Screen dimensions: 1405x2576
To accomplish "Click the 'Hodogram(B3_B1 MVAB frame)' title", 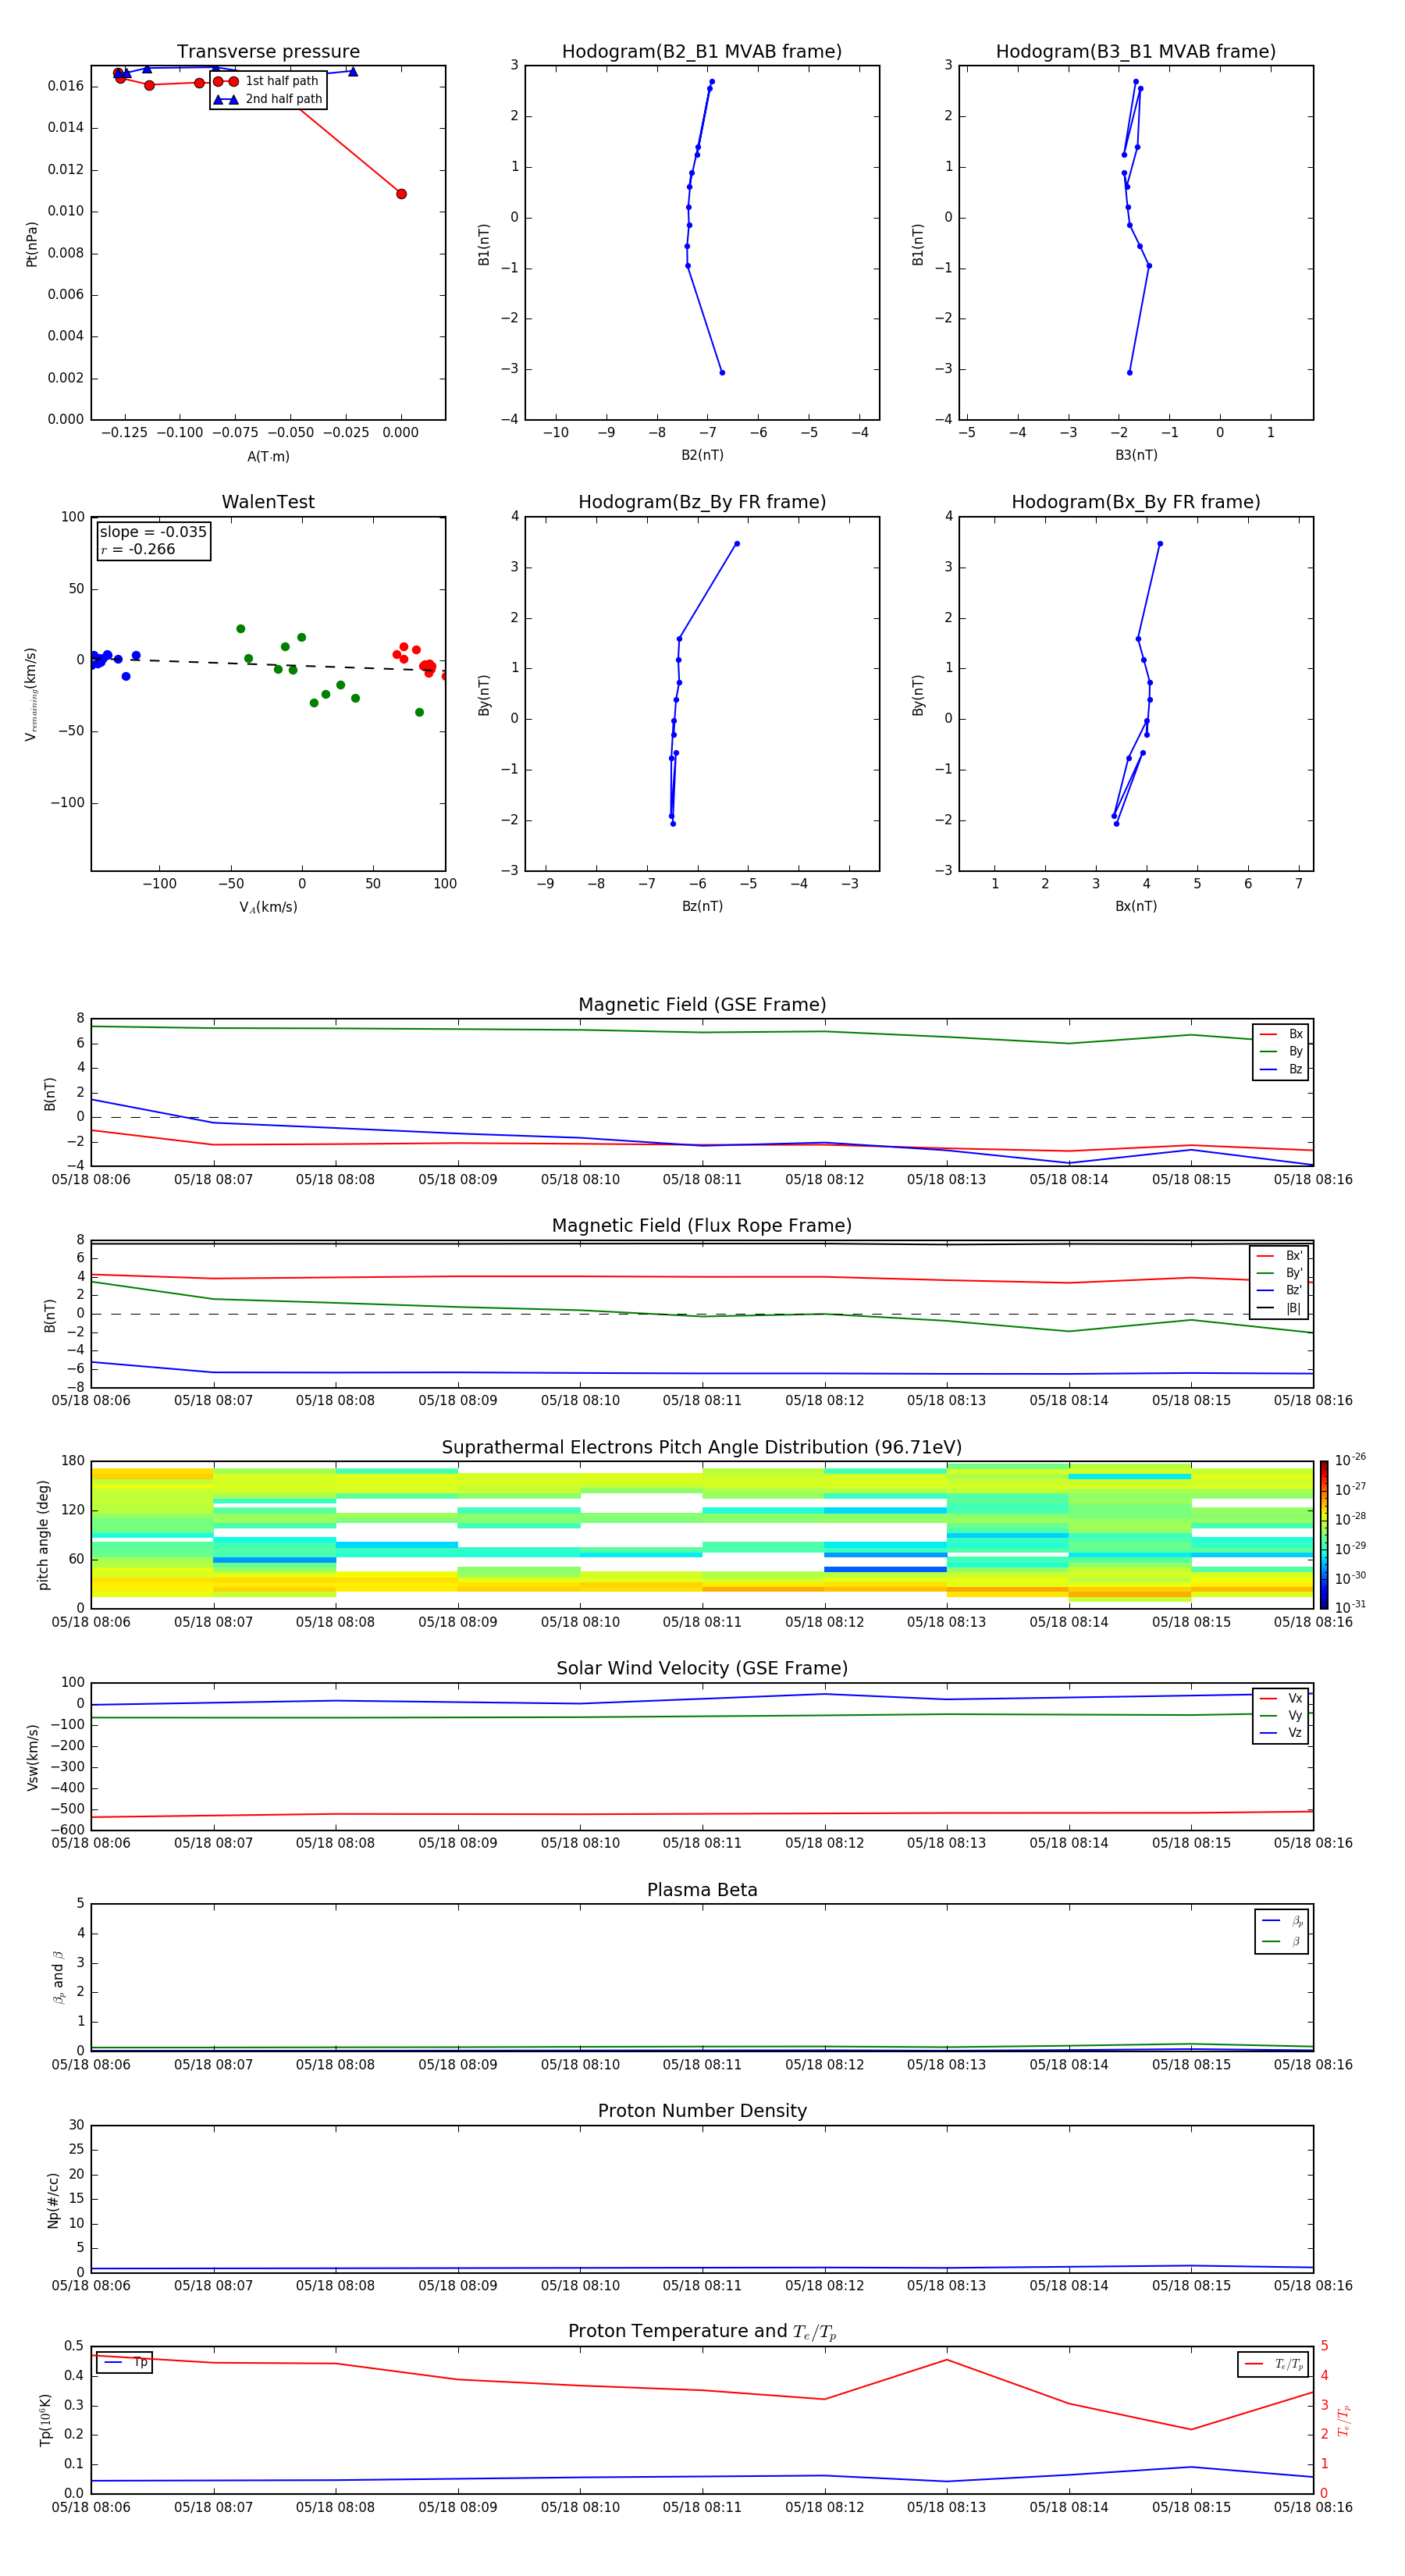I will click(1136, 52).
